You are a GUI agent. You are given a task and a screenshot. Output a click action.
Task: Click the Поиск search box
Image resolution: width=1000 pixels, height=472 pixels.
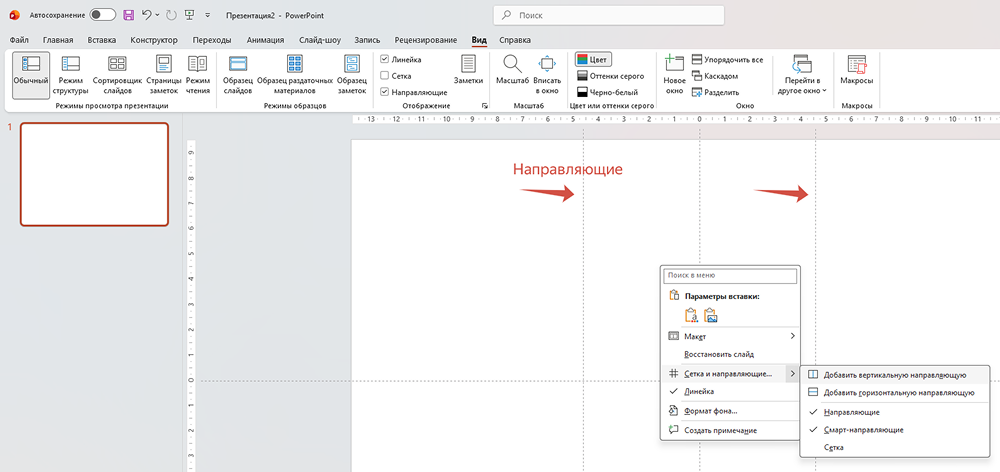pos(608,15)
